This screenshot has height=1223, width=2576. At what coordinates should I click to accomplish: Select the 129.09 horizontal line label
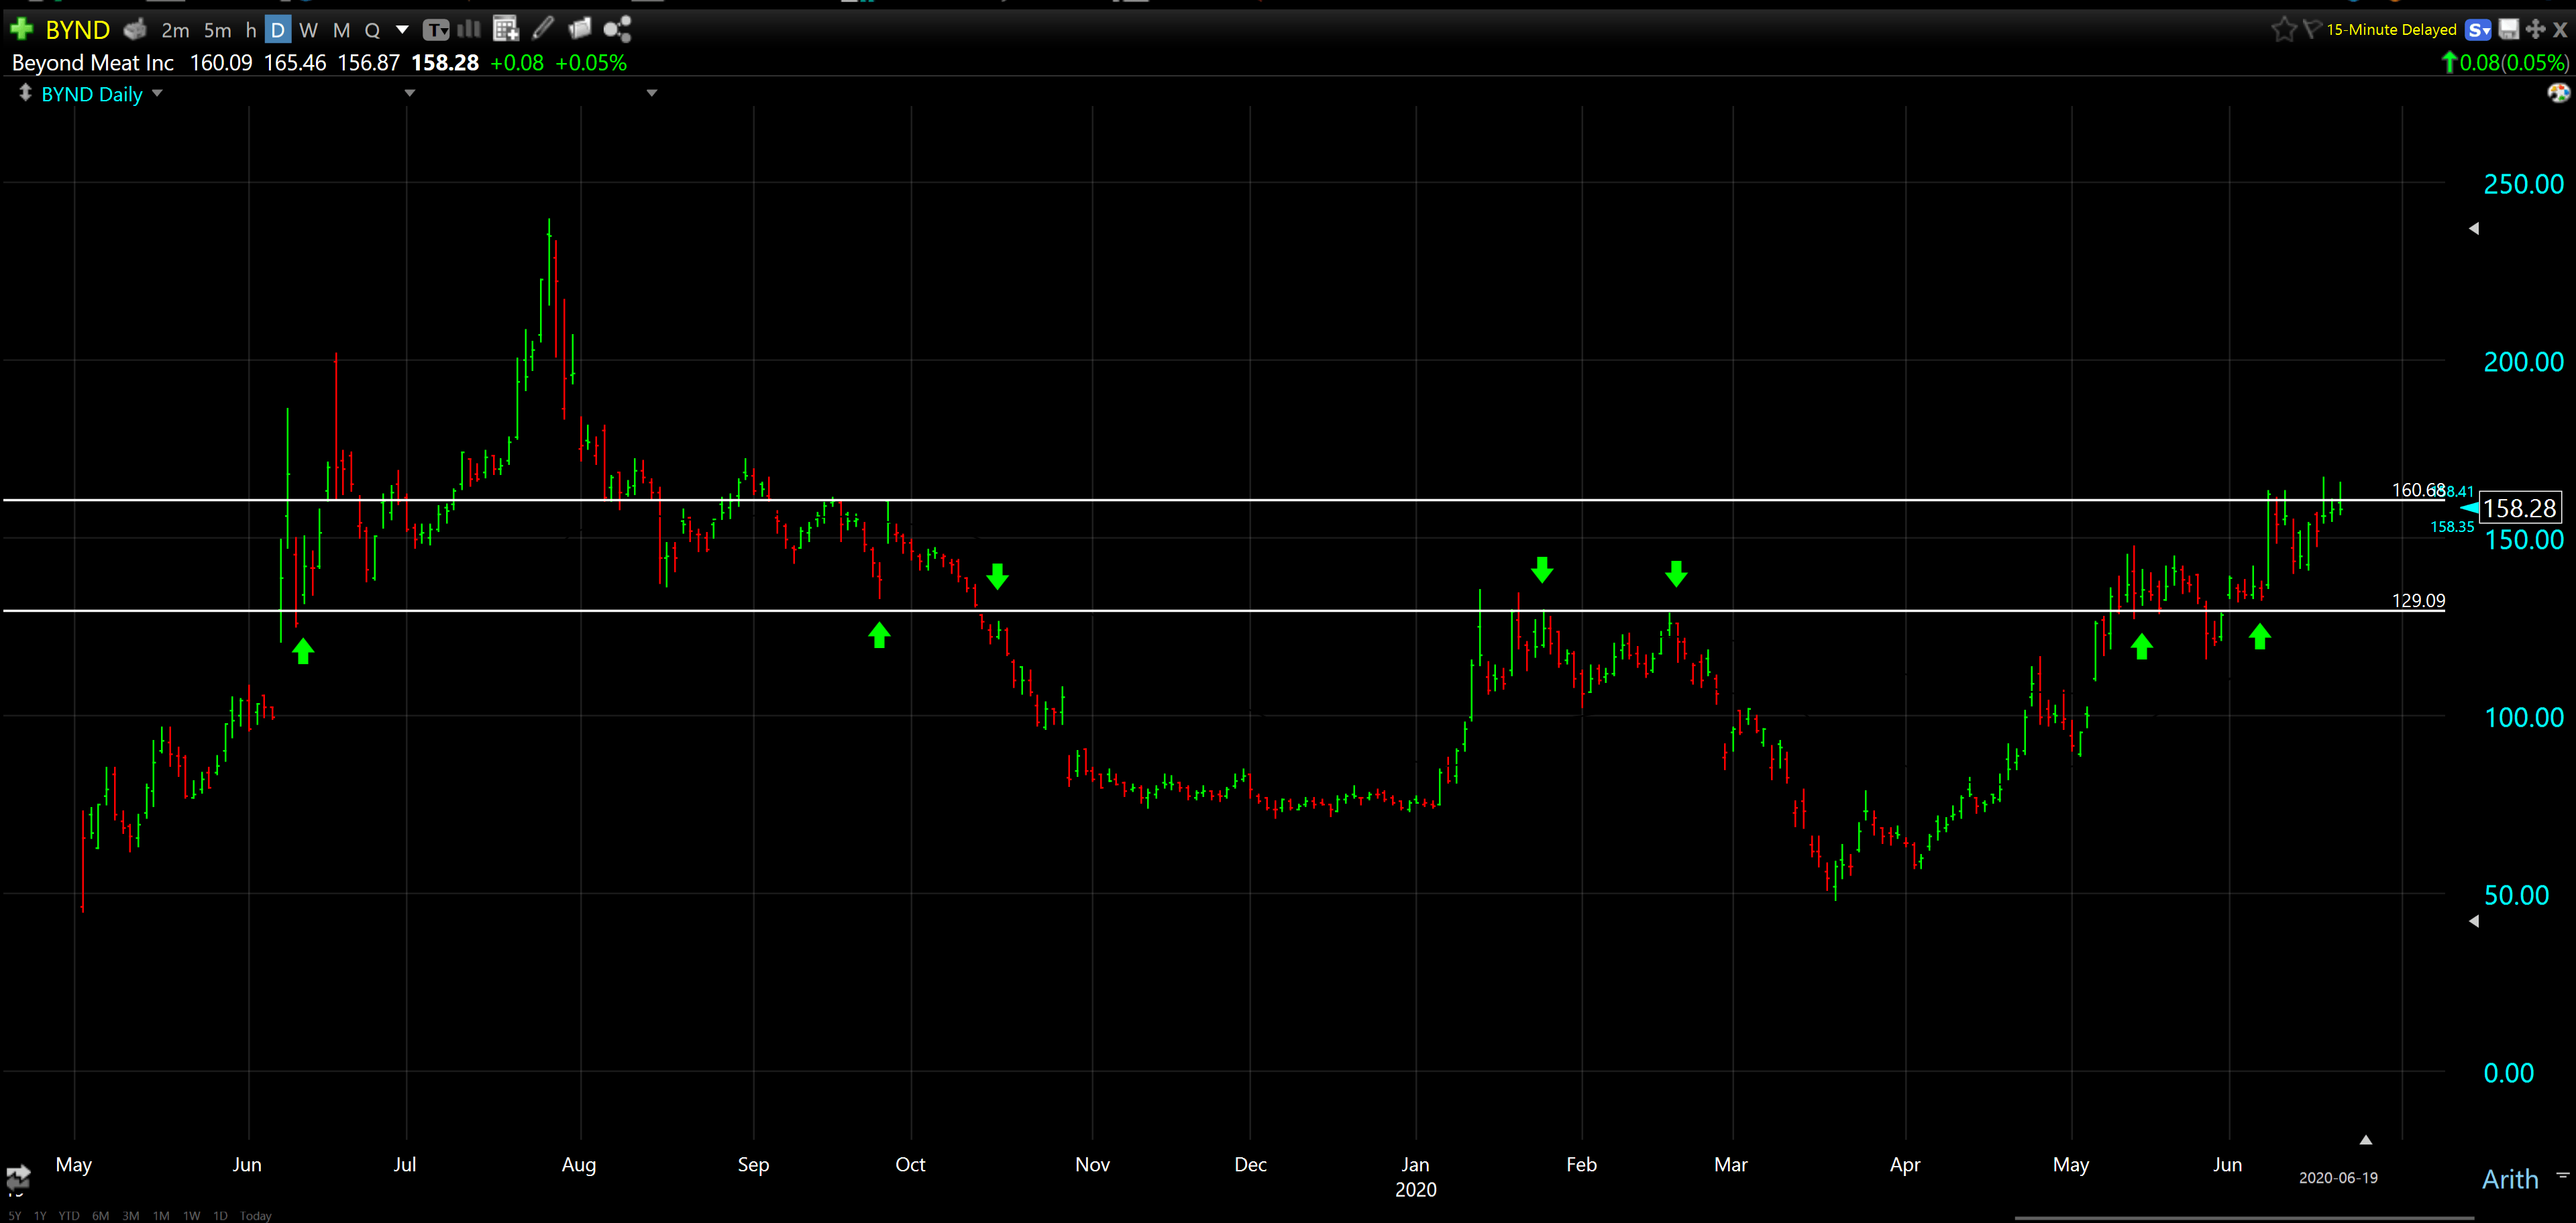[x=2418, y=601]
